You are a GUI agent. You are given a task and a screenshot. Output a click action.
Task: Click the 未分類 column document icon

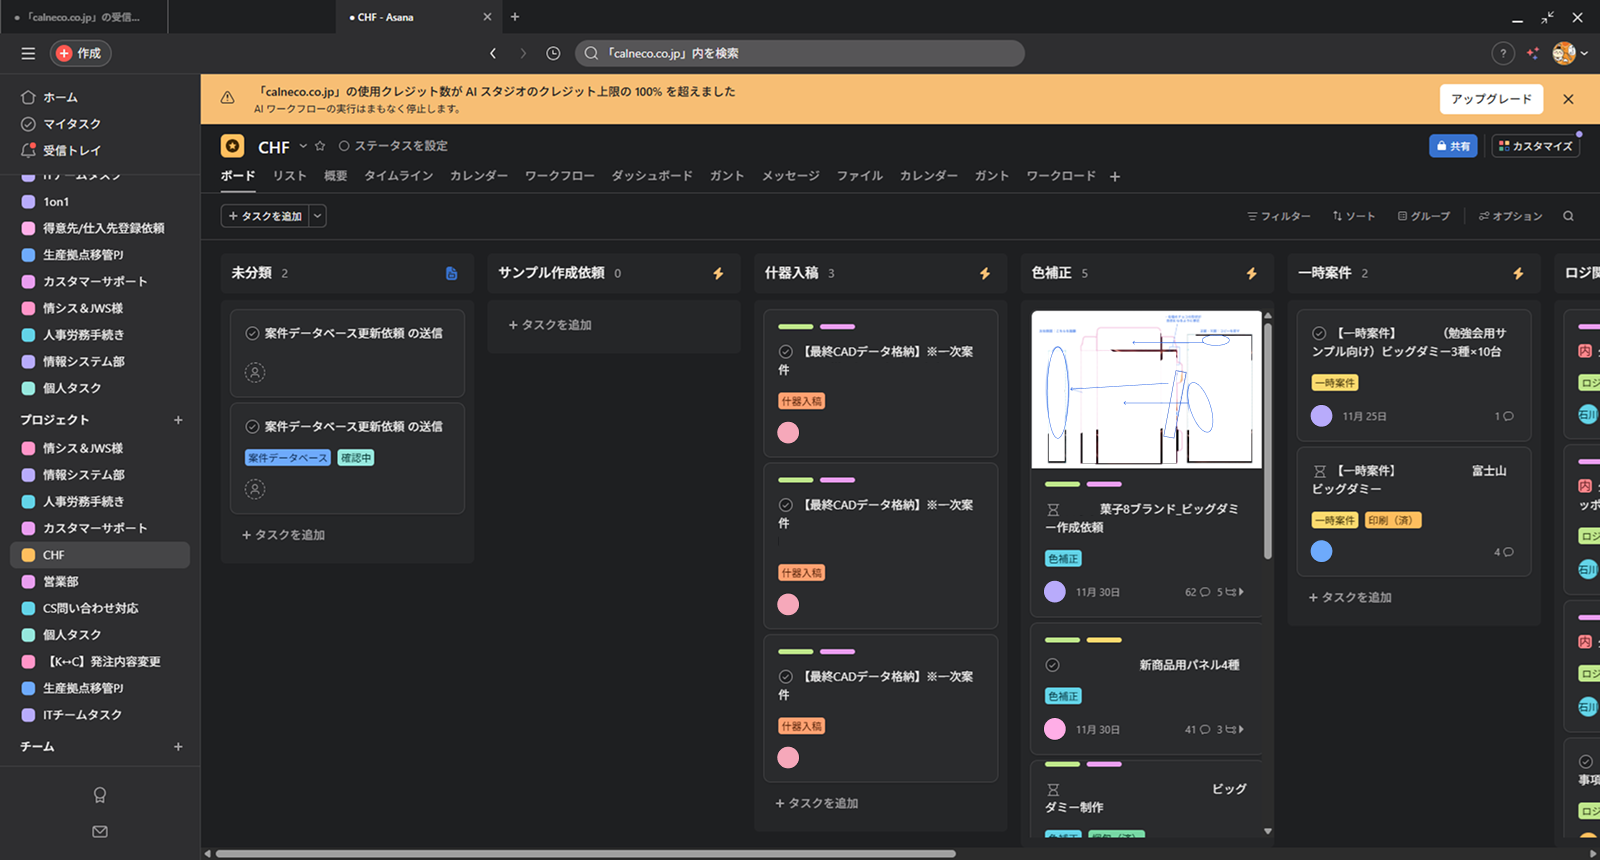[451, 273]
